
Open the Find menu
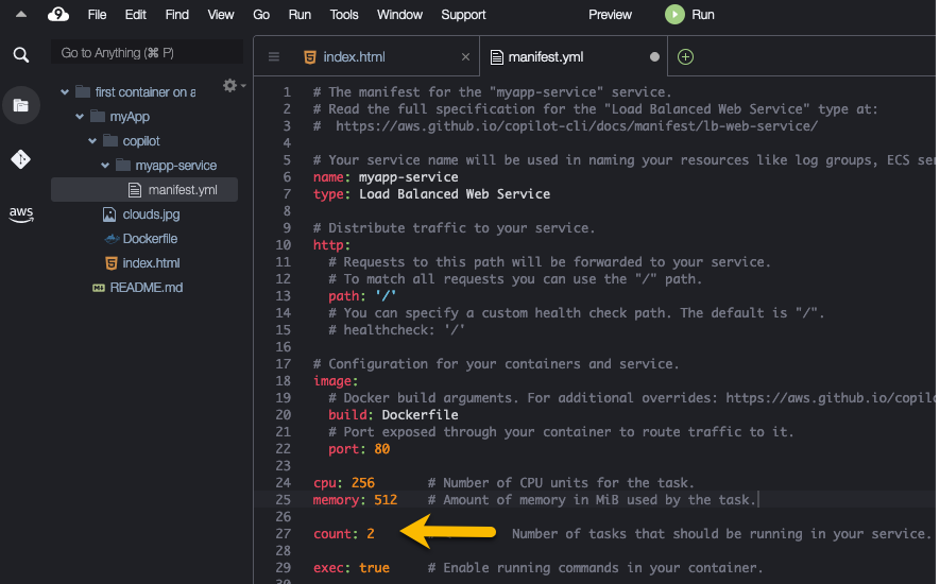pyautogui.click(x=176, y=14)
